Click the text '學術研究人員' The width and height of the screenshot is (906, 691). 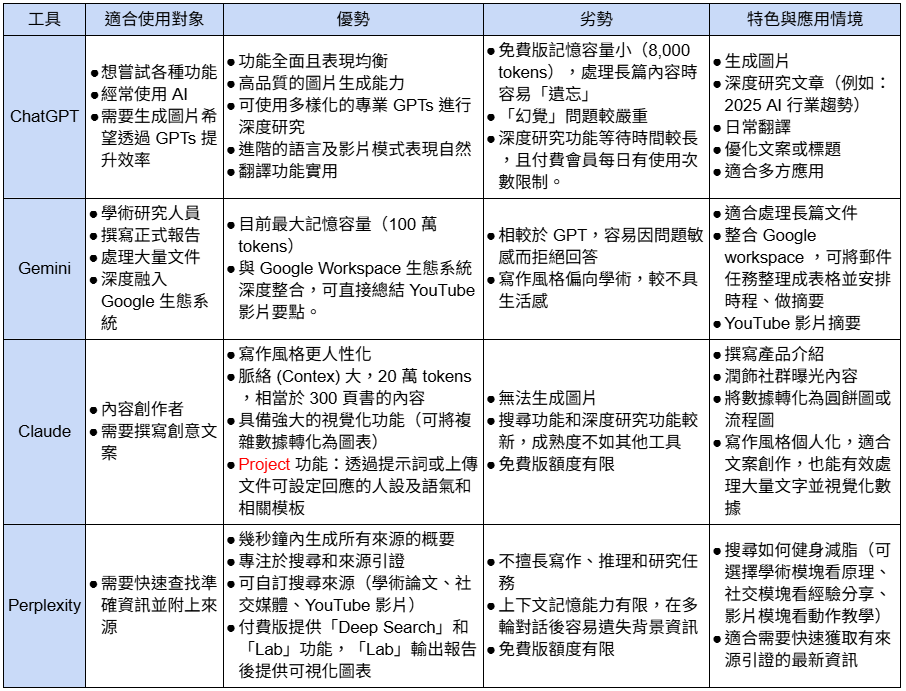coord(150,213)
